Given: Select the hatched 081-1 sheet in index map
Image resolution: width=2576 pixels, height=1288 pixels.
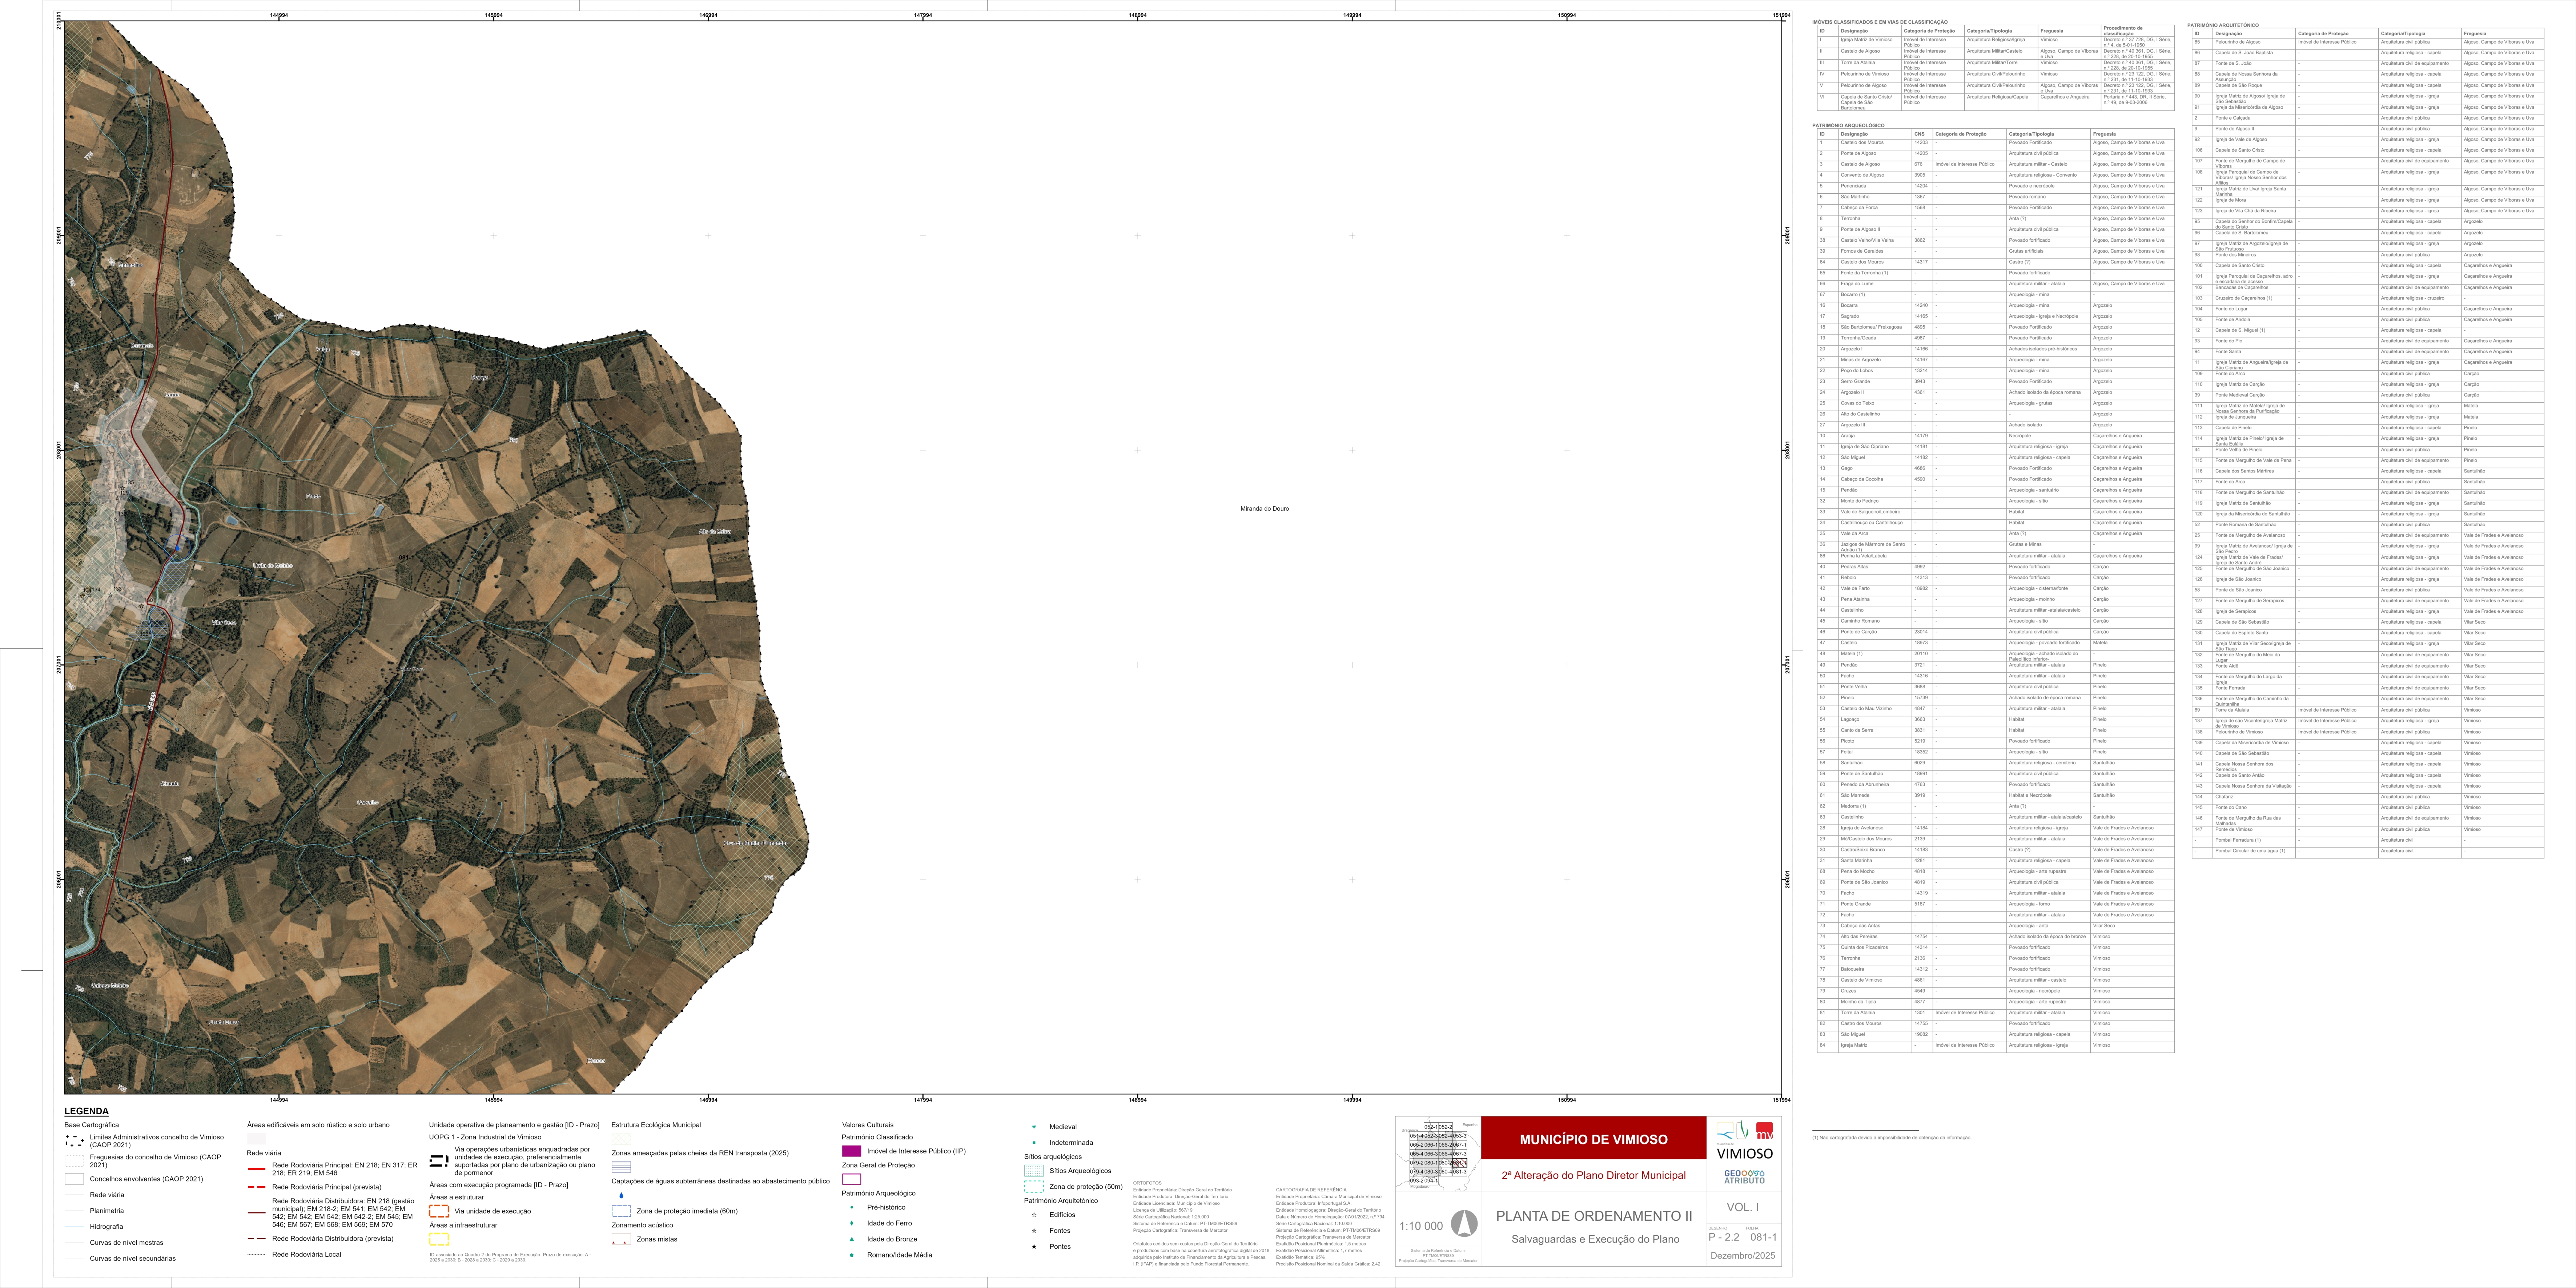Looking at the screenshot, I should 1460,1163.
